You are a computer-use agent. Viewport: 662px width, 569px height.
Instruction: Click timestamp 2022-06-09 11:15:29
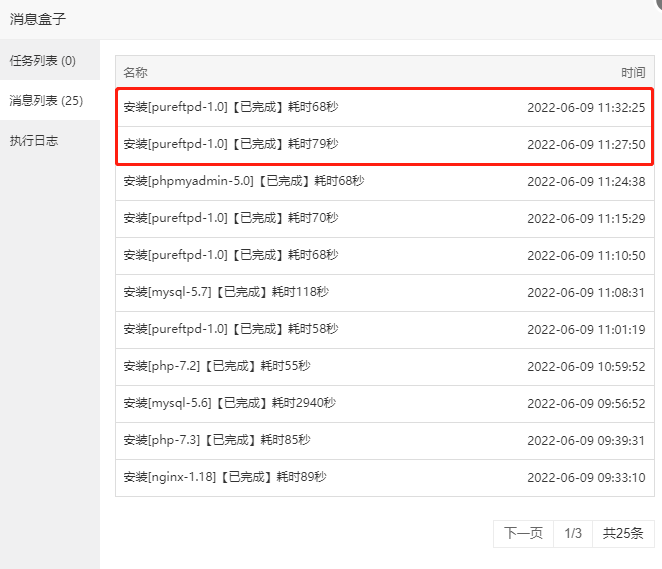click(x=586, y=219)
